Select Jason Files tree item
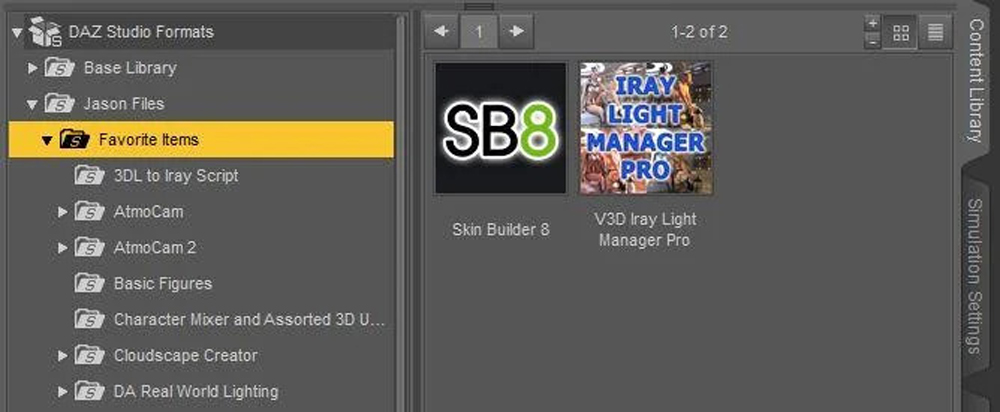Viewport: 1000px width, 412px height. pyautogui.click(x=124, y=103)
